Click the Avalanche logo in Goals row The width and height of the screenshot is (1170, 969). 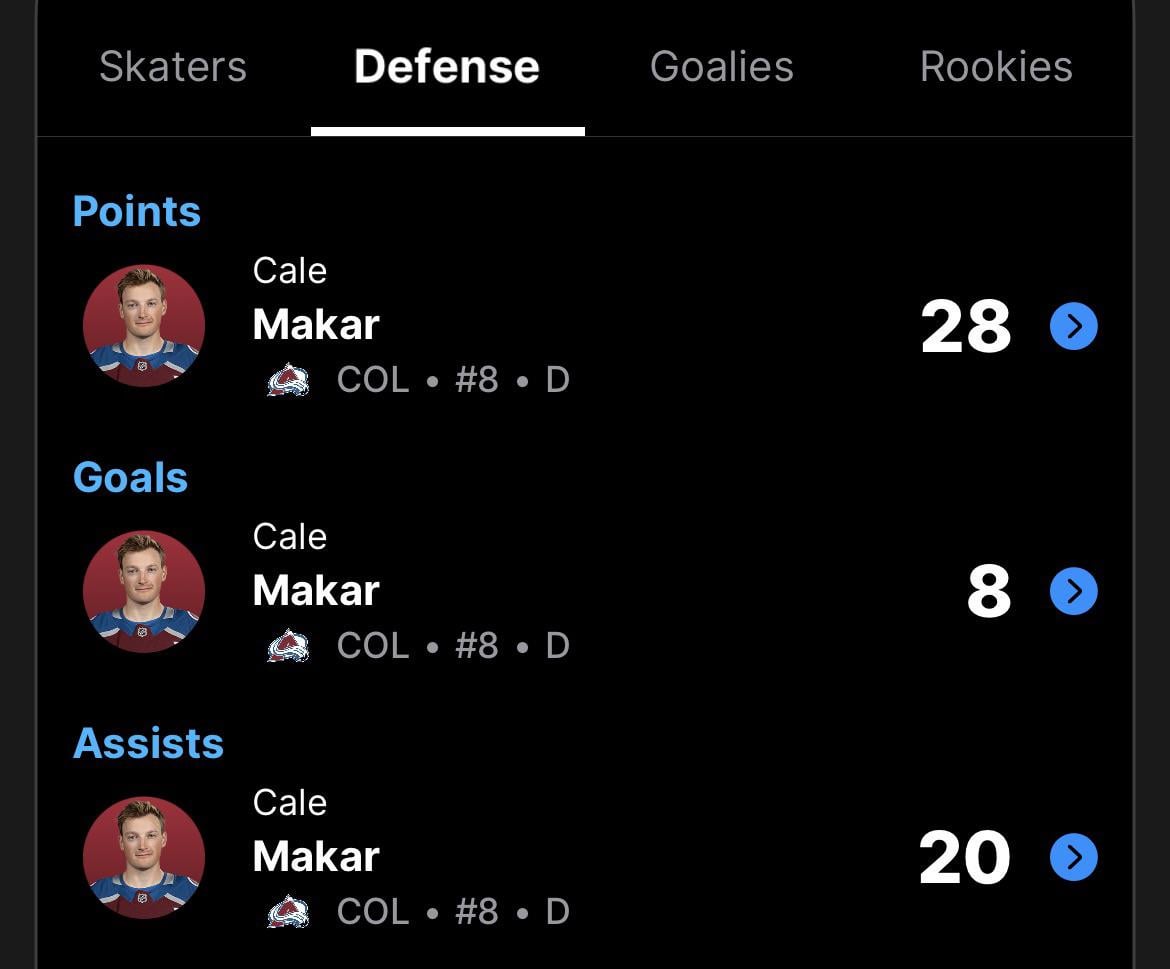288,647
